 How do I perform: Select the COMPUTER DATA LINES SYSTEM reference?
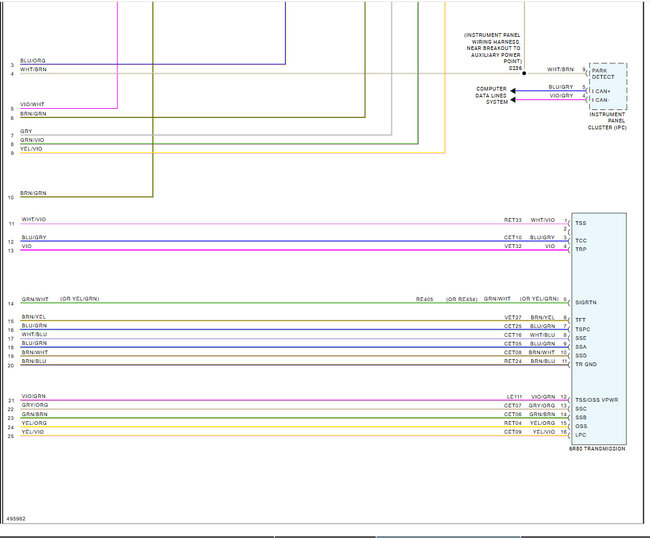coord(491,95)
